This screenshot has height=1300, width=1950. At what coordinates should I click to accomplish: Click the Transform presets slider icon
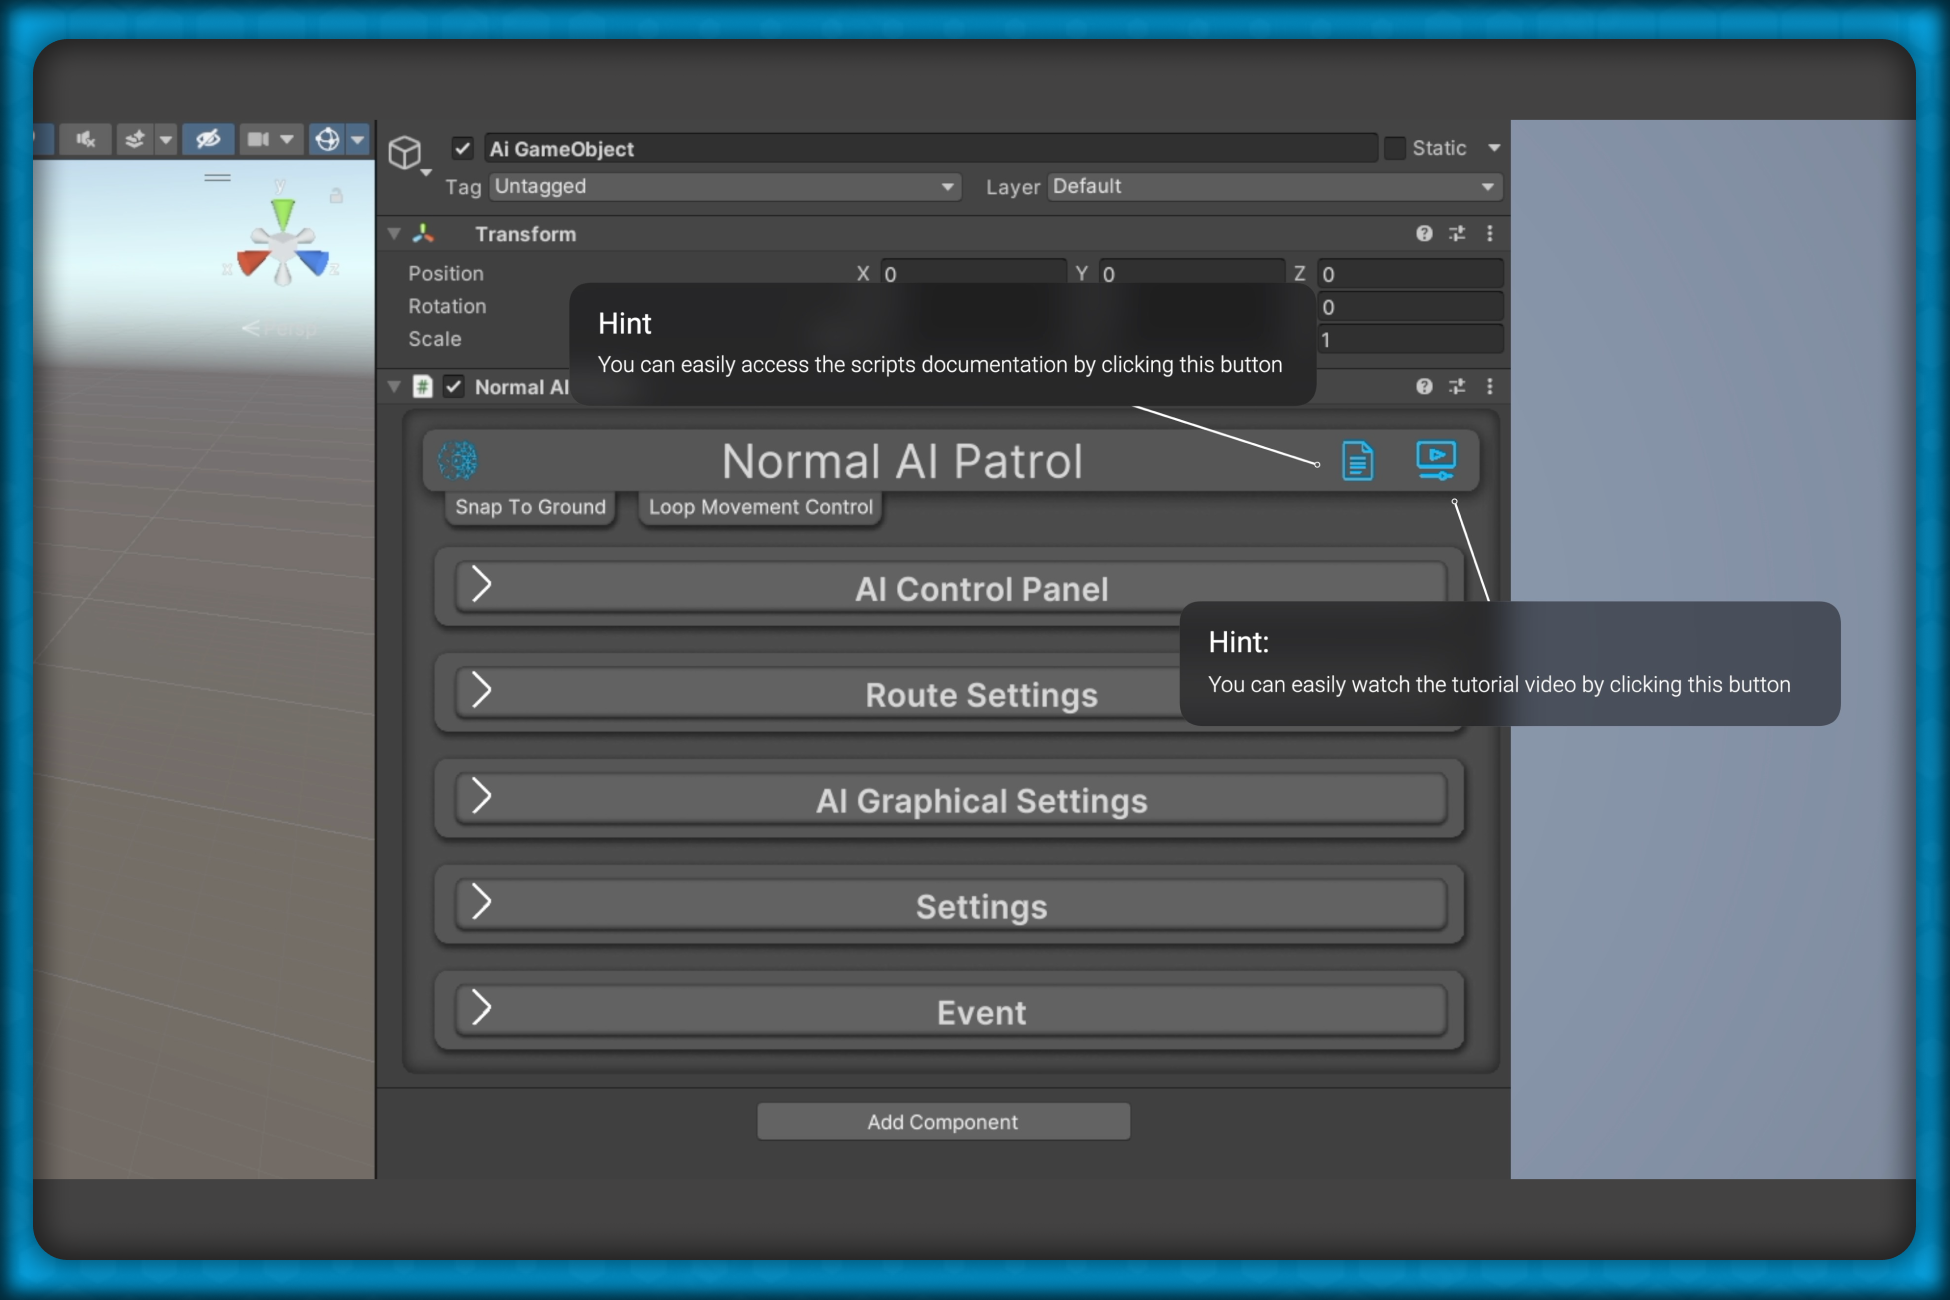(1457, 234)
